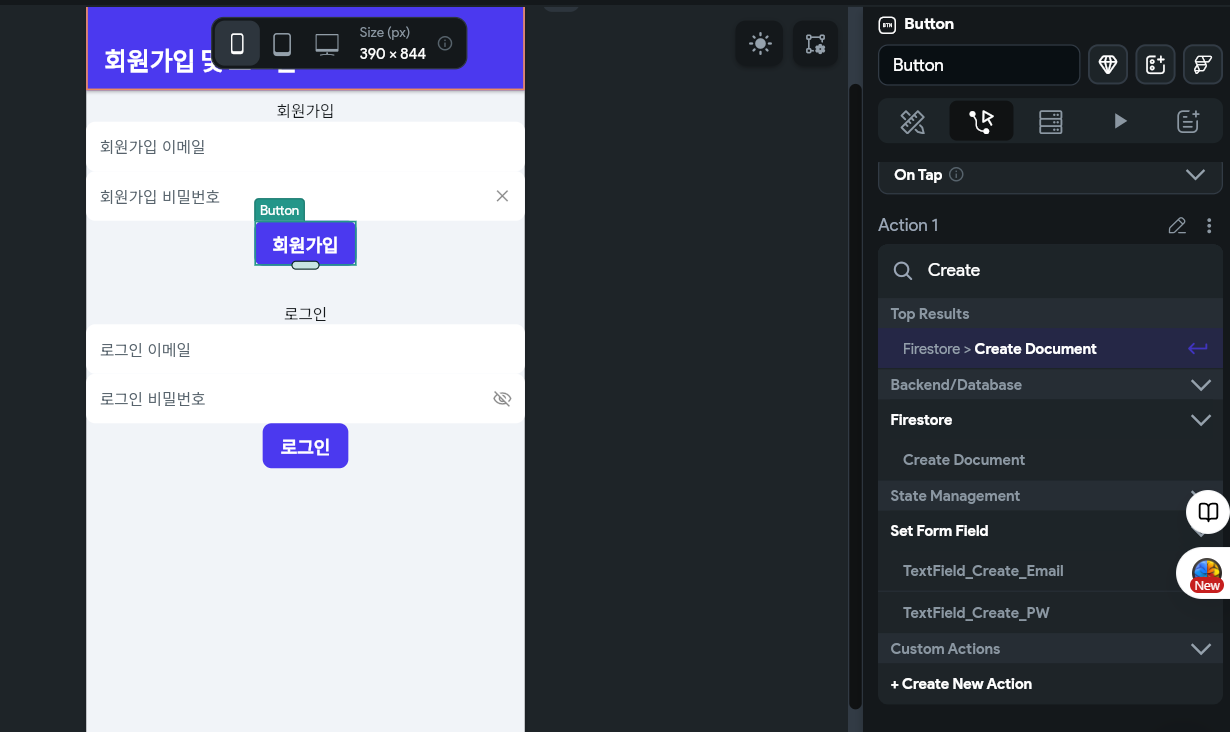The image size is (1230, 732).
Task: Open the Animations play tab icon
Action: coord(1120,122)
